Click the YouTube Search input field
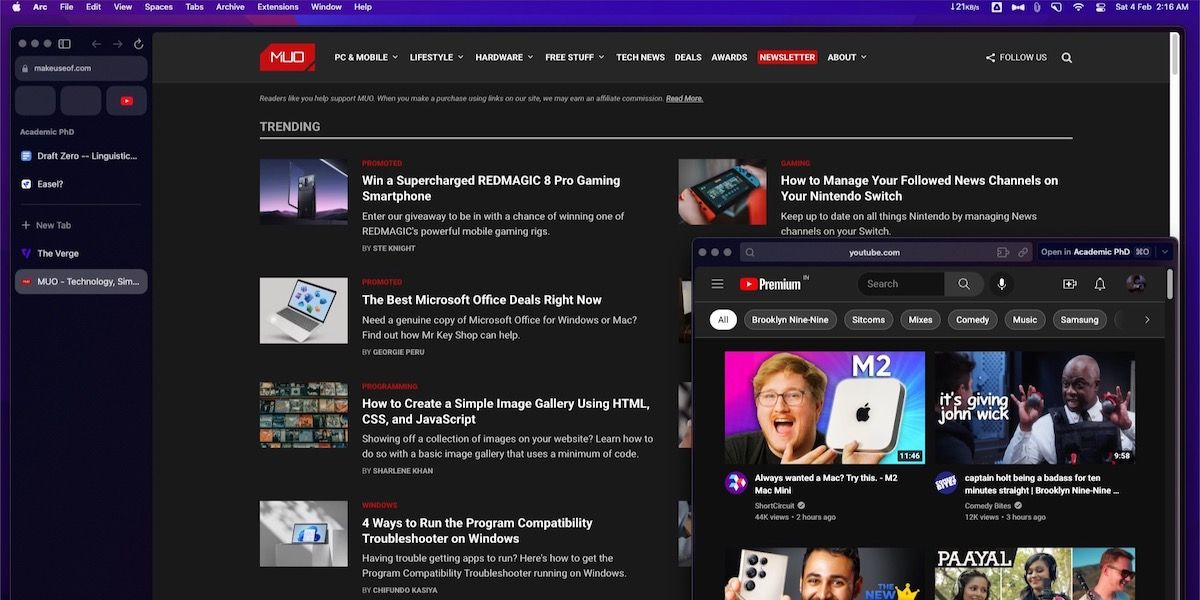Screen dimensions: 1200x600 [x=901, y=284]
